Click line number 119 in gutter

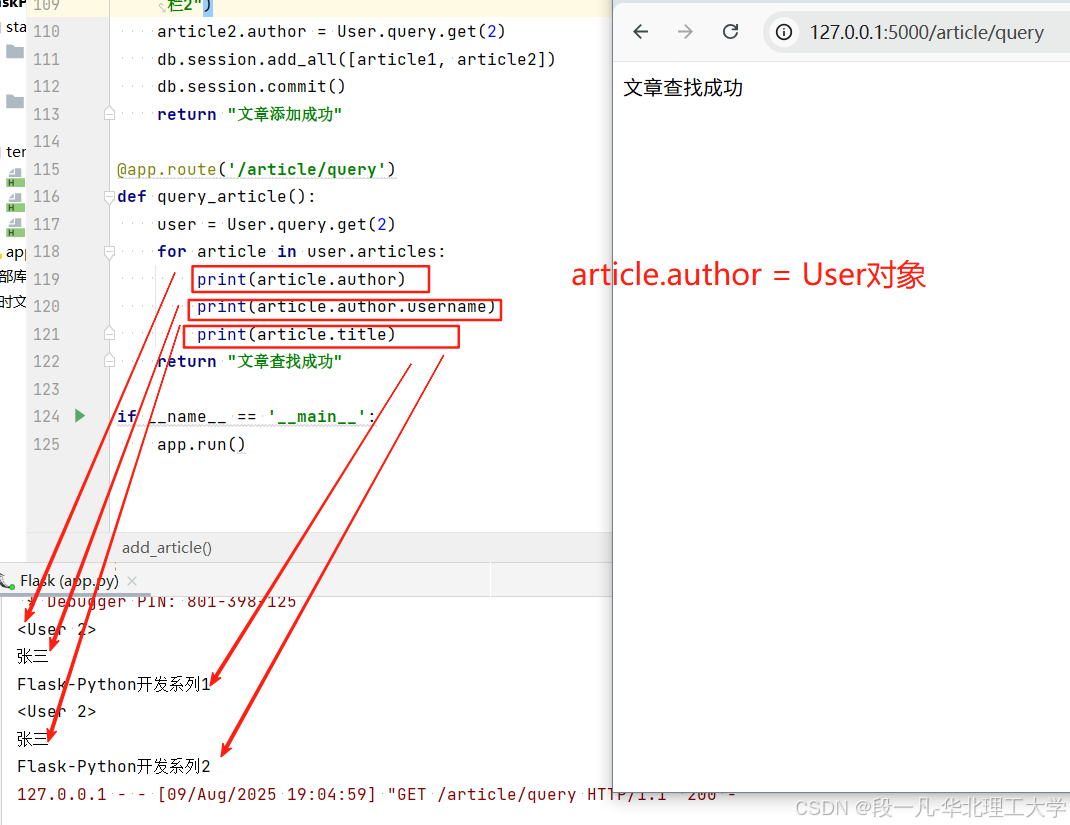point(46,279)
